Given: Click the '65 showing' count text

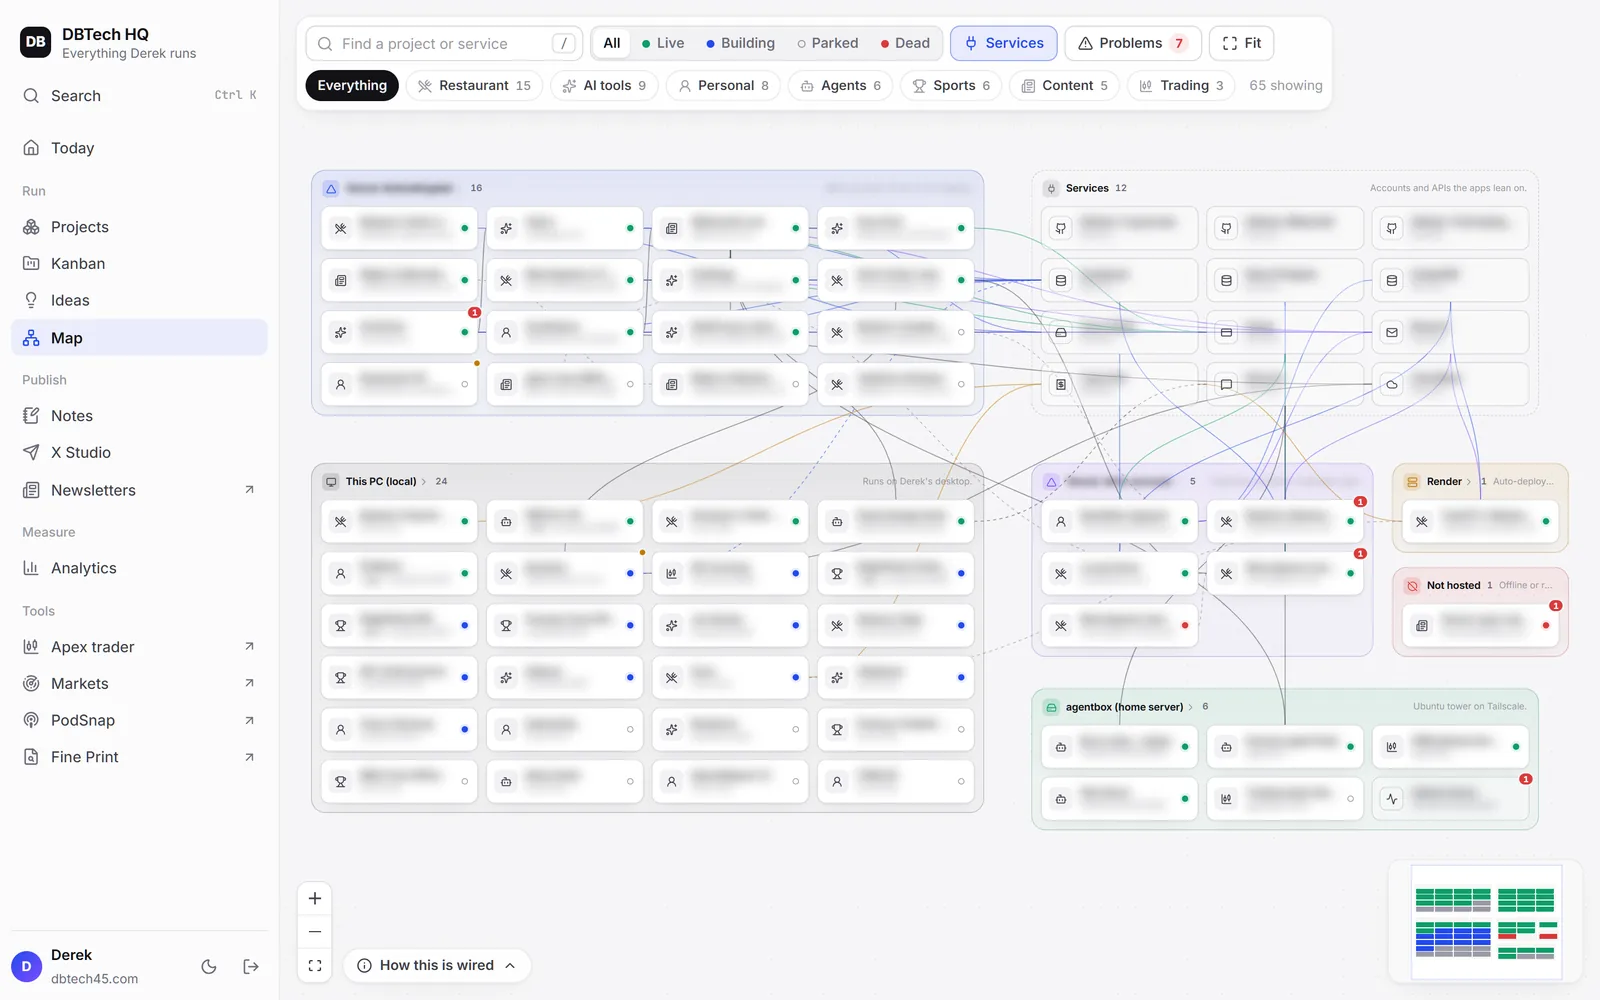Looking at the screenshot, I should pyautogui.click(x=1286, y=86).
